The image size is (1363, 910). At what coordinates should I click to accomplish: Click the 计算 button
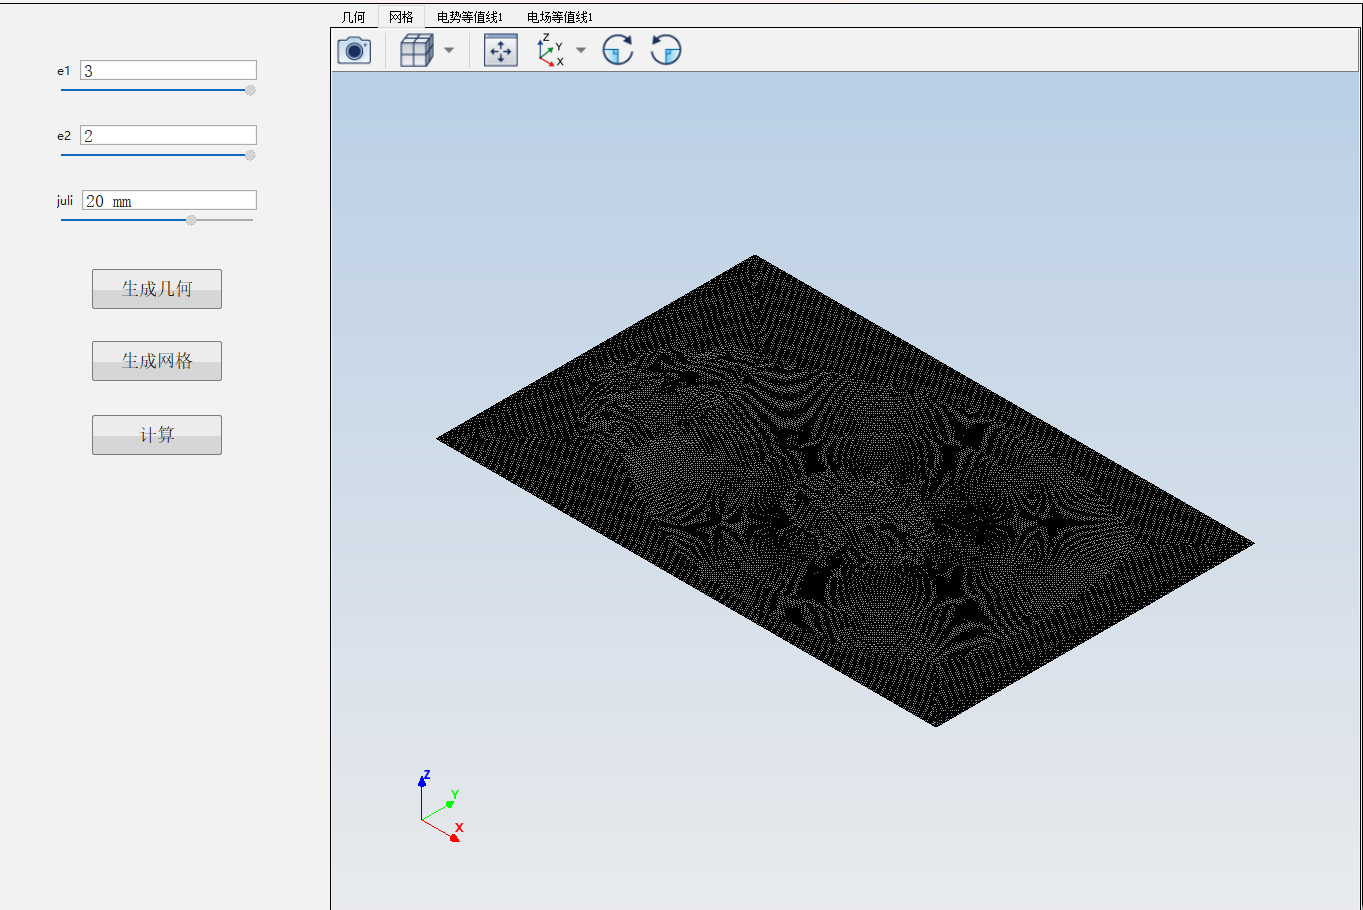click(x=157, y=435)
